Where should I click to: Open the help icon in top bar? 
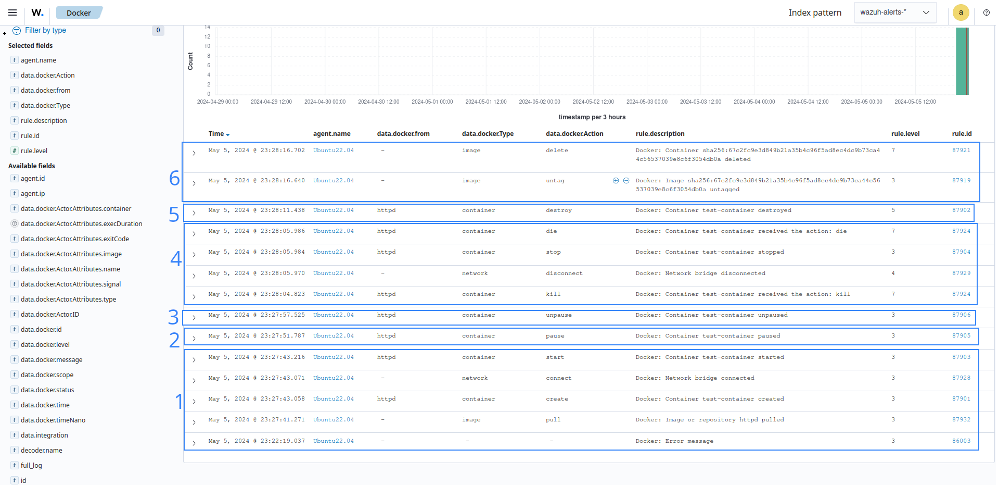985,12
